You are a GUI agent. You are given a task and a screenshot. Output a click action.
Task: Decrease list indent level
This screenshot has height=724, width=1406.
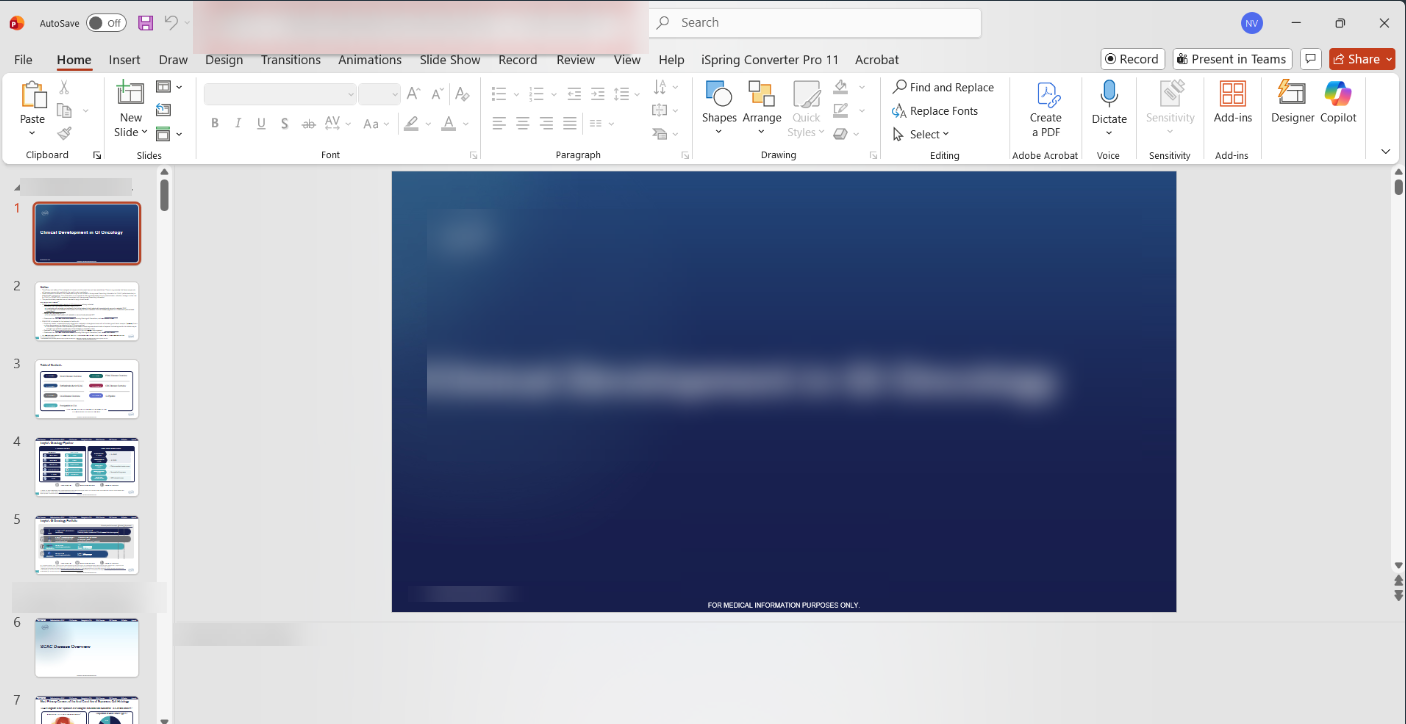click(574, 94)
